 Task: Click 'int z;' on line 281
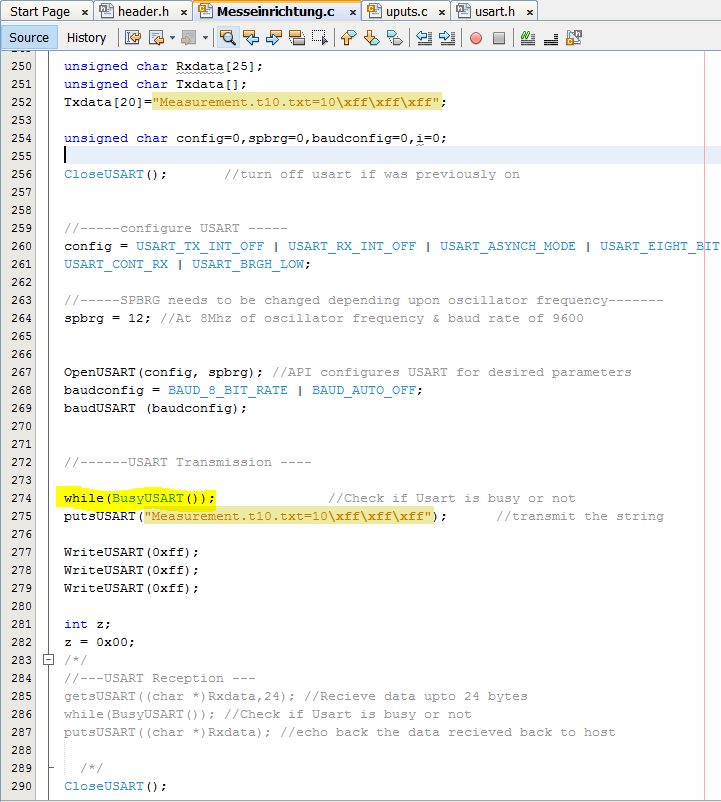[x=87, y=624]
